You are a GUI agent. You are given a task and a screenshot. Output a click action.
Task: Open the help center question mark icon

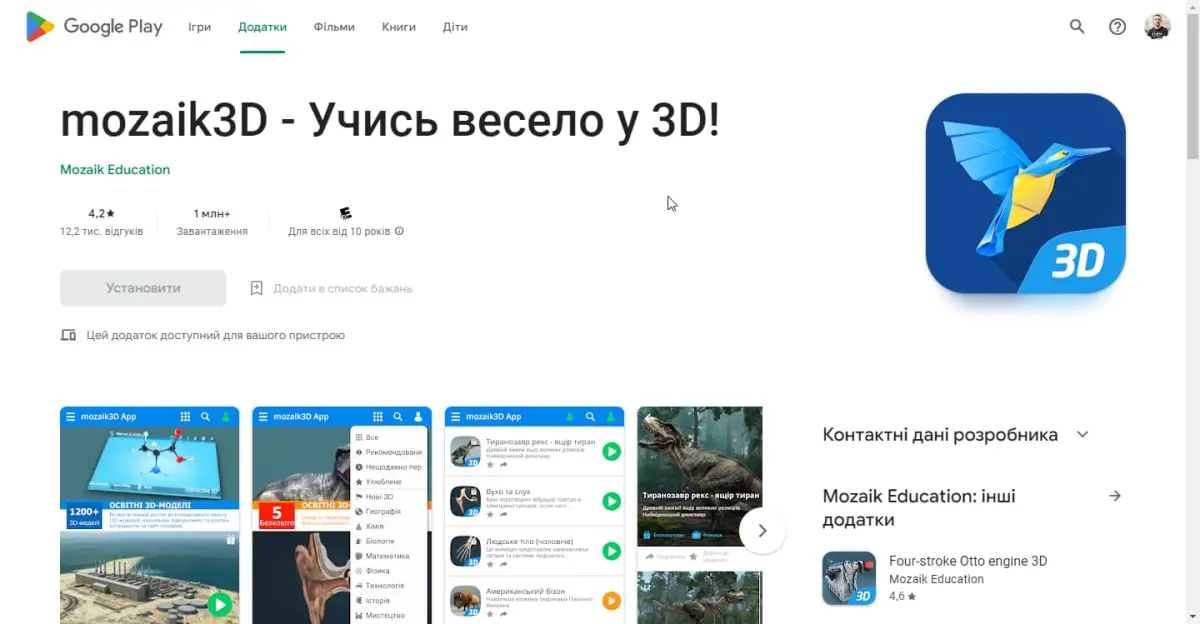coord(1117,27)
